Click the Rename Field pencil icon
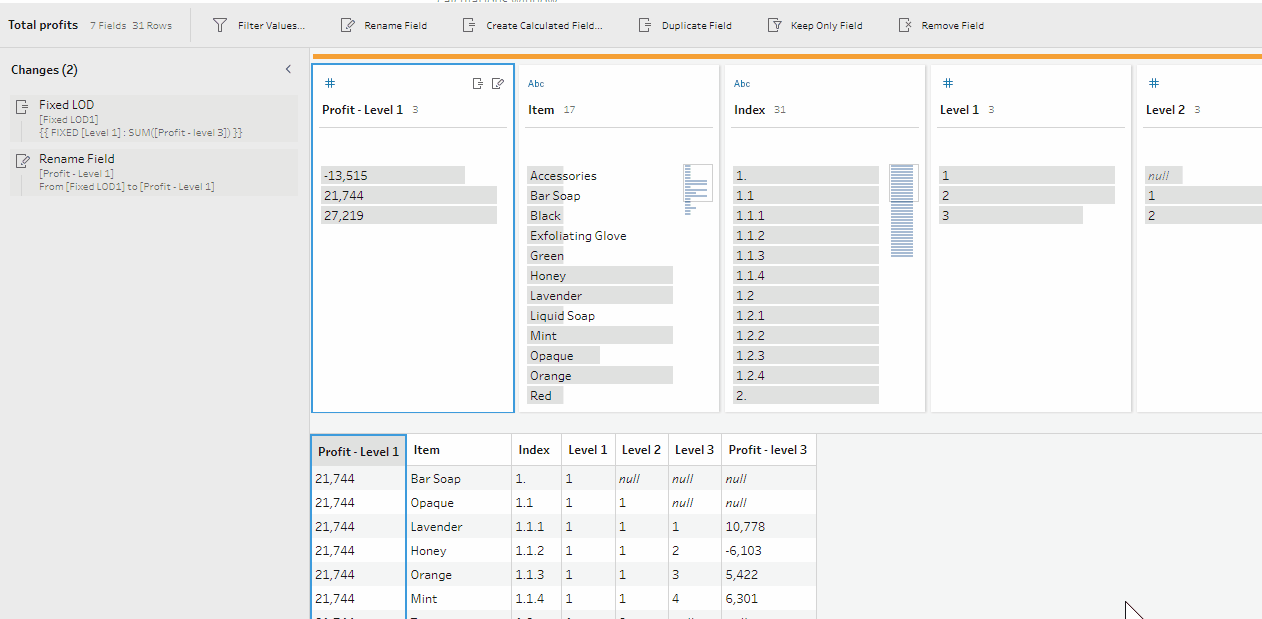This screenshot has height=619, width=1262. pyautogui.click(x=348, y=25)
